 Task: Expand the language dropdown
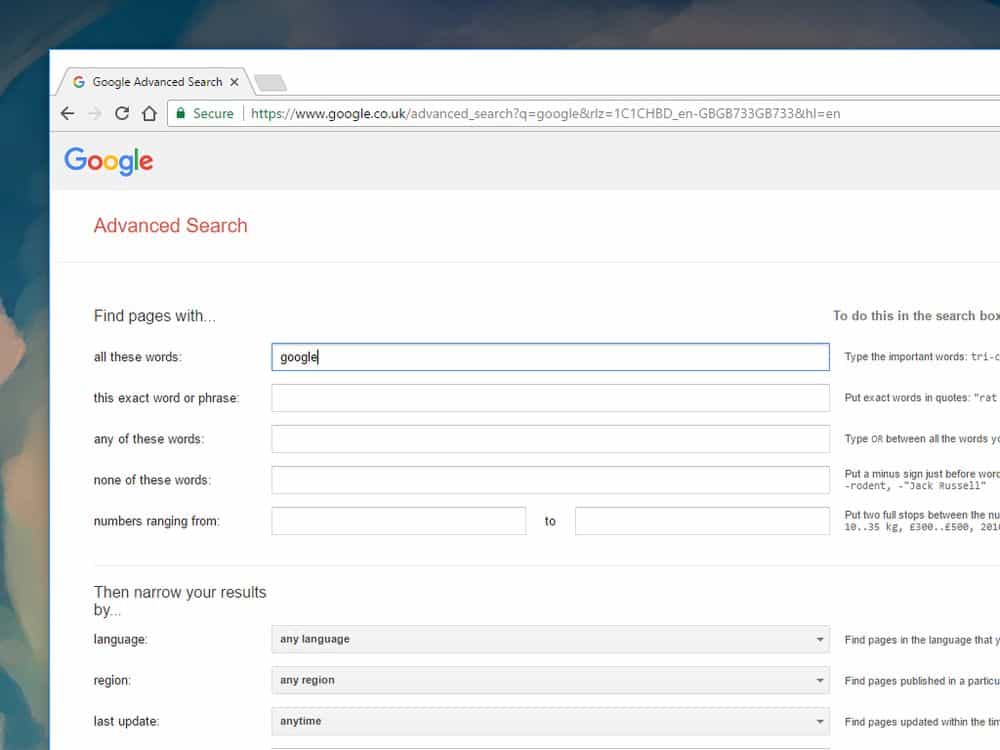[549, 639]
